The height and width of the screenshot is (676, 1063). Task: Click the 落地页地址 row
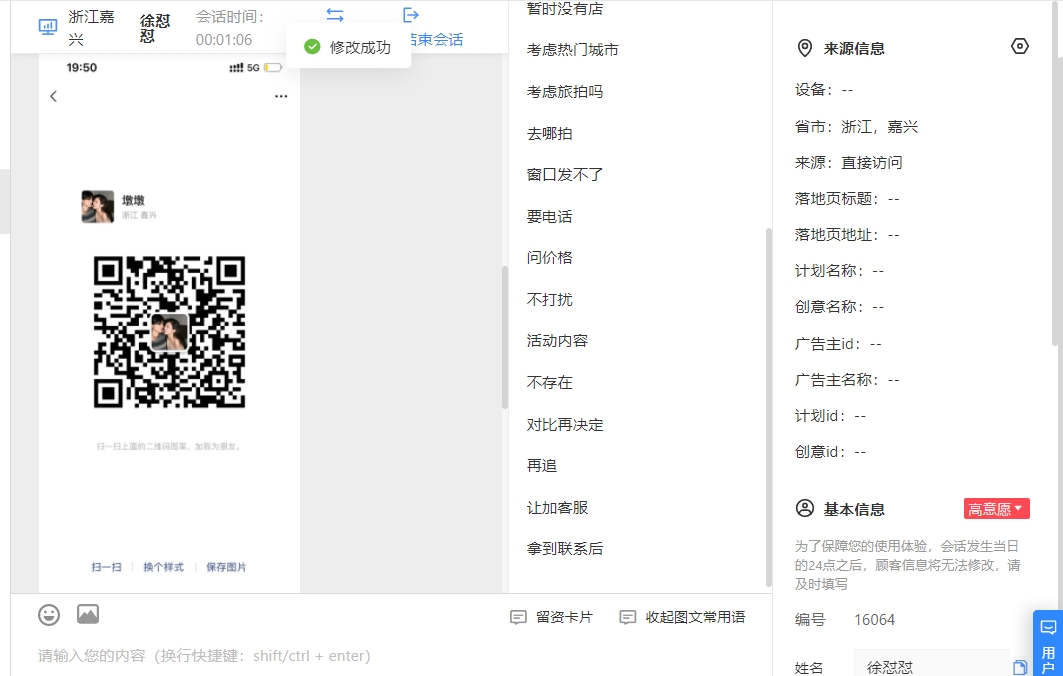[x=847, y=235]
